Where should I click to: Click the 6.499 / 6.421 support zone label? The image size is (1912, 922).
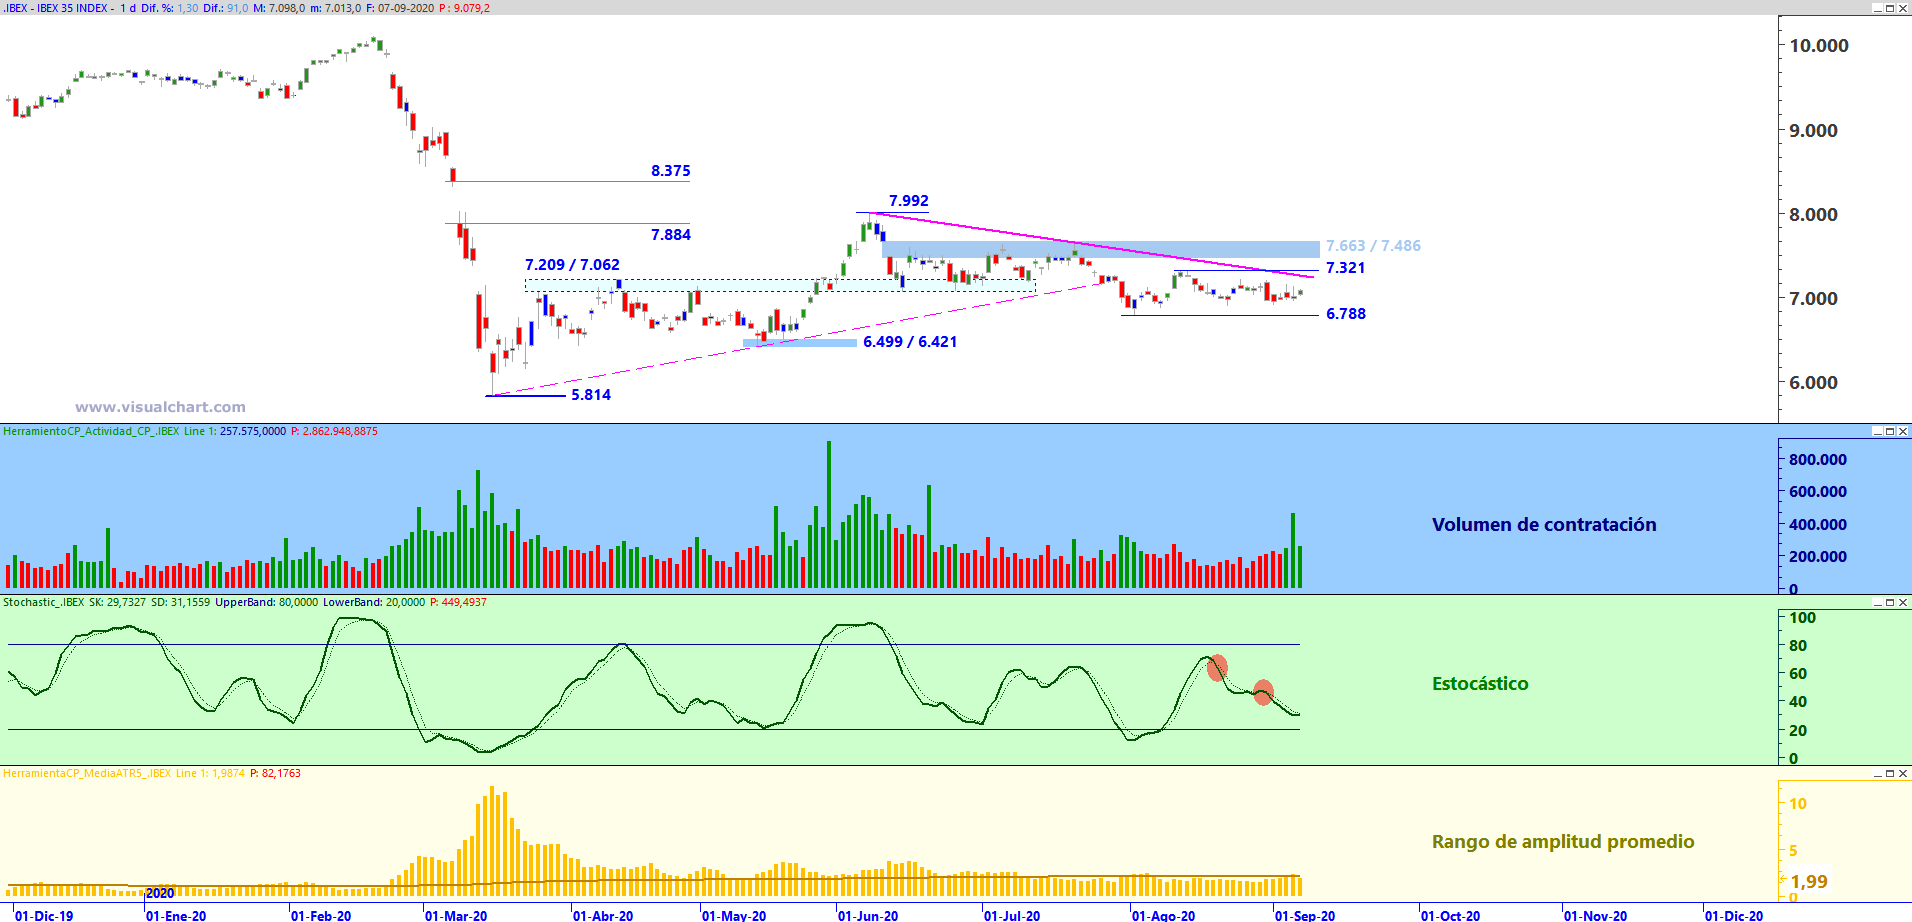coord(910,342)
